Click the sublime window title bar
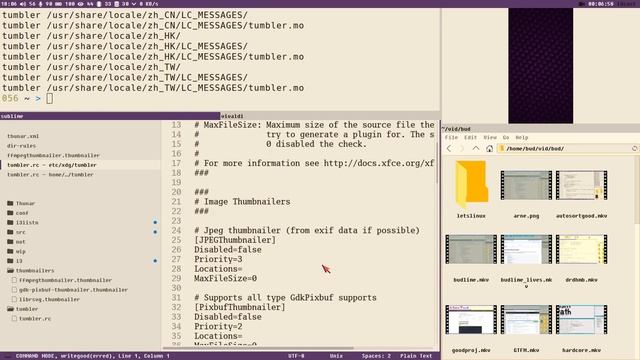Screen dimensions: 640x360 tap(110, 116)
